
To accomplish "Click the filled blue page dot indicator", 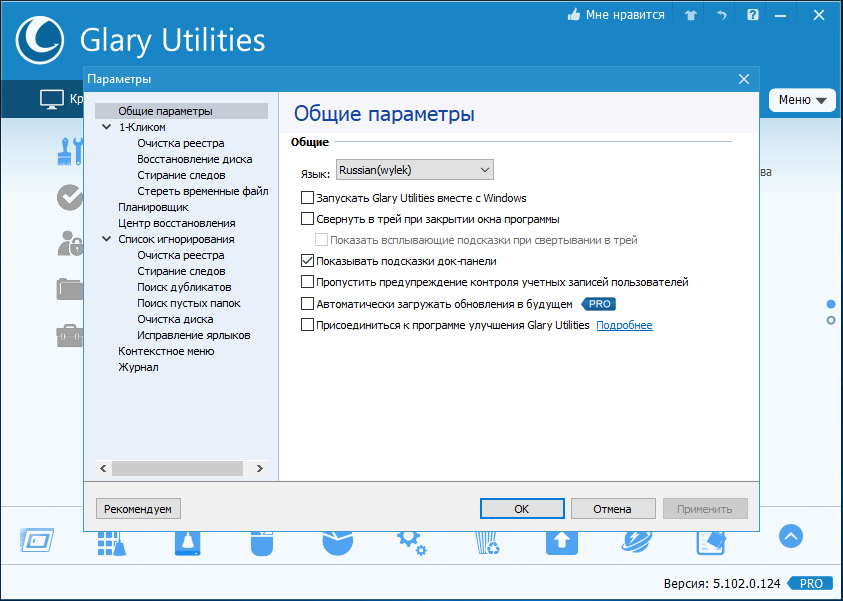I will point(831,304).
